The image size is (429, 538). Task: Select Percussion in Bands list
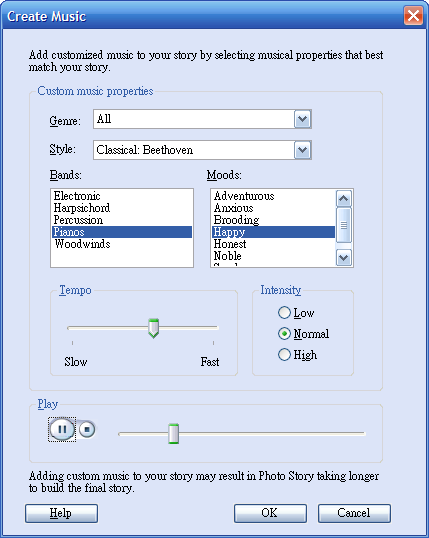(x=122, y=220)
